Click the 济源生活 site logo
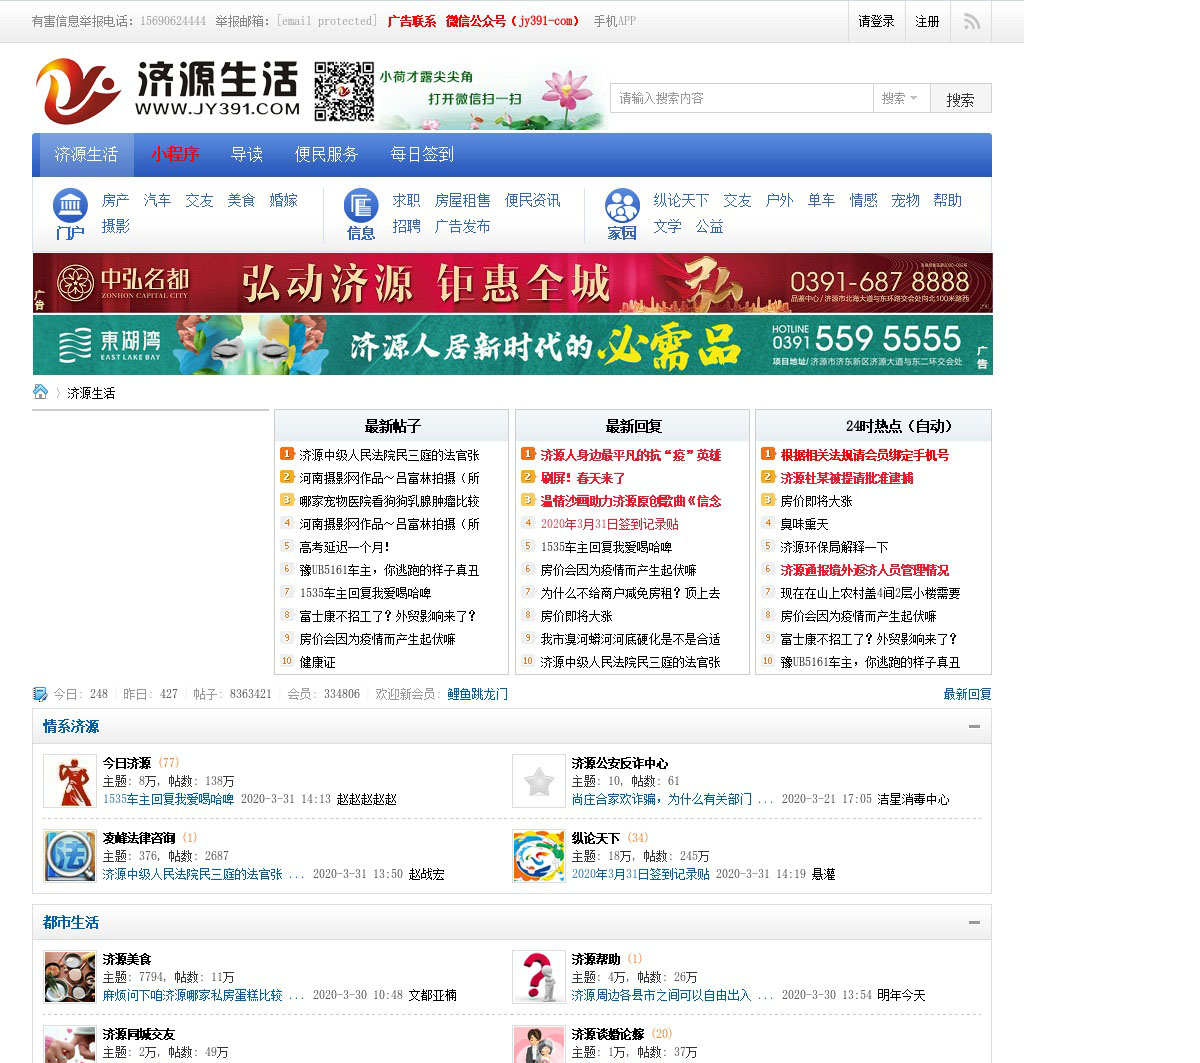Viewport: 1200px width, 1063px height. 167,91
